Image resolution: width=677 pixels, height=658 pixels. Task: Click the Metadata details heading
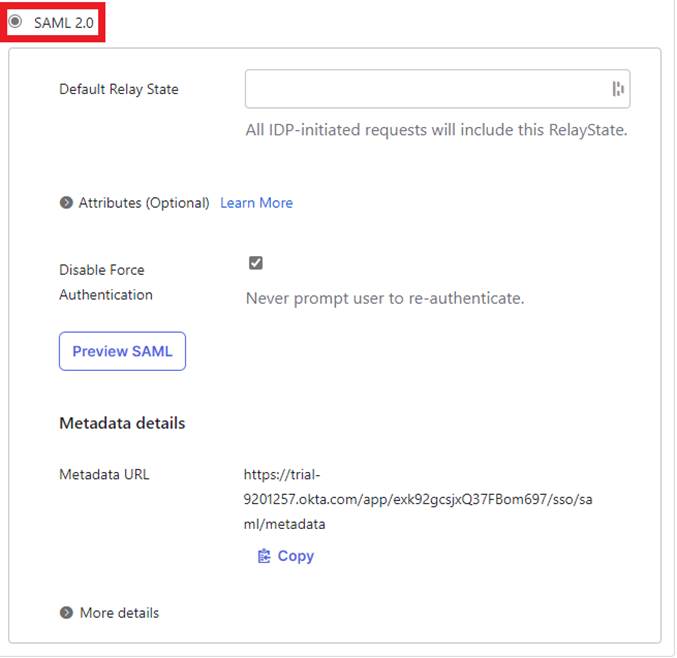122,423
